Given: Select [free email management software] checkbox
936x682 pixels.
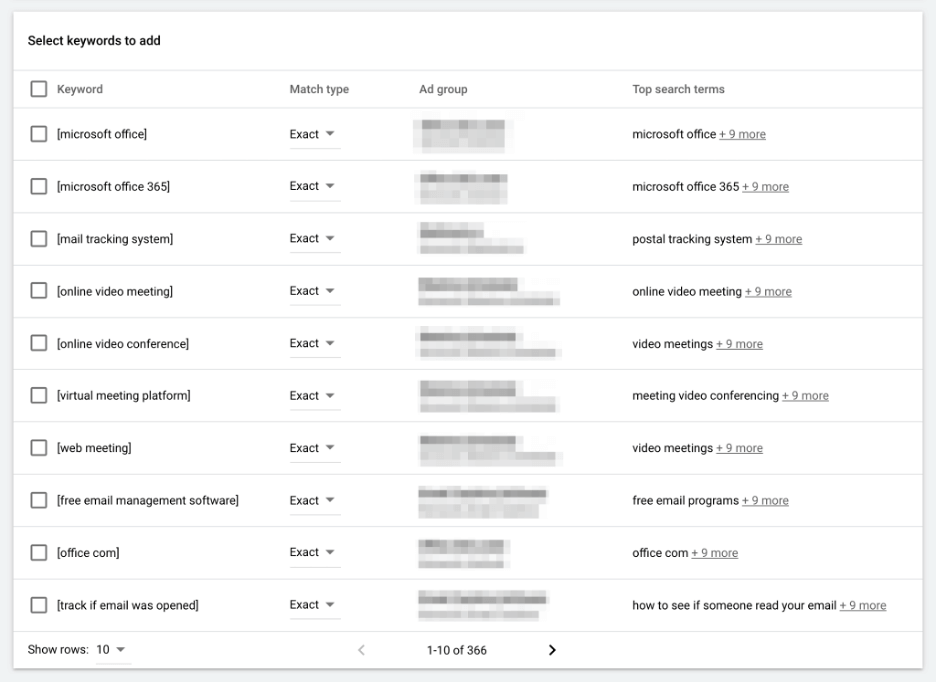Looking at the screenshot, I should point(39,500).
